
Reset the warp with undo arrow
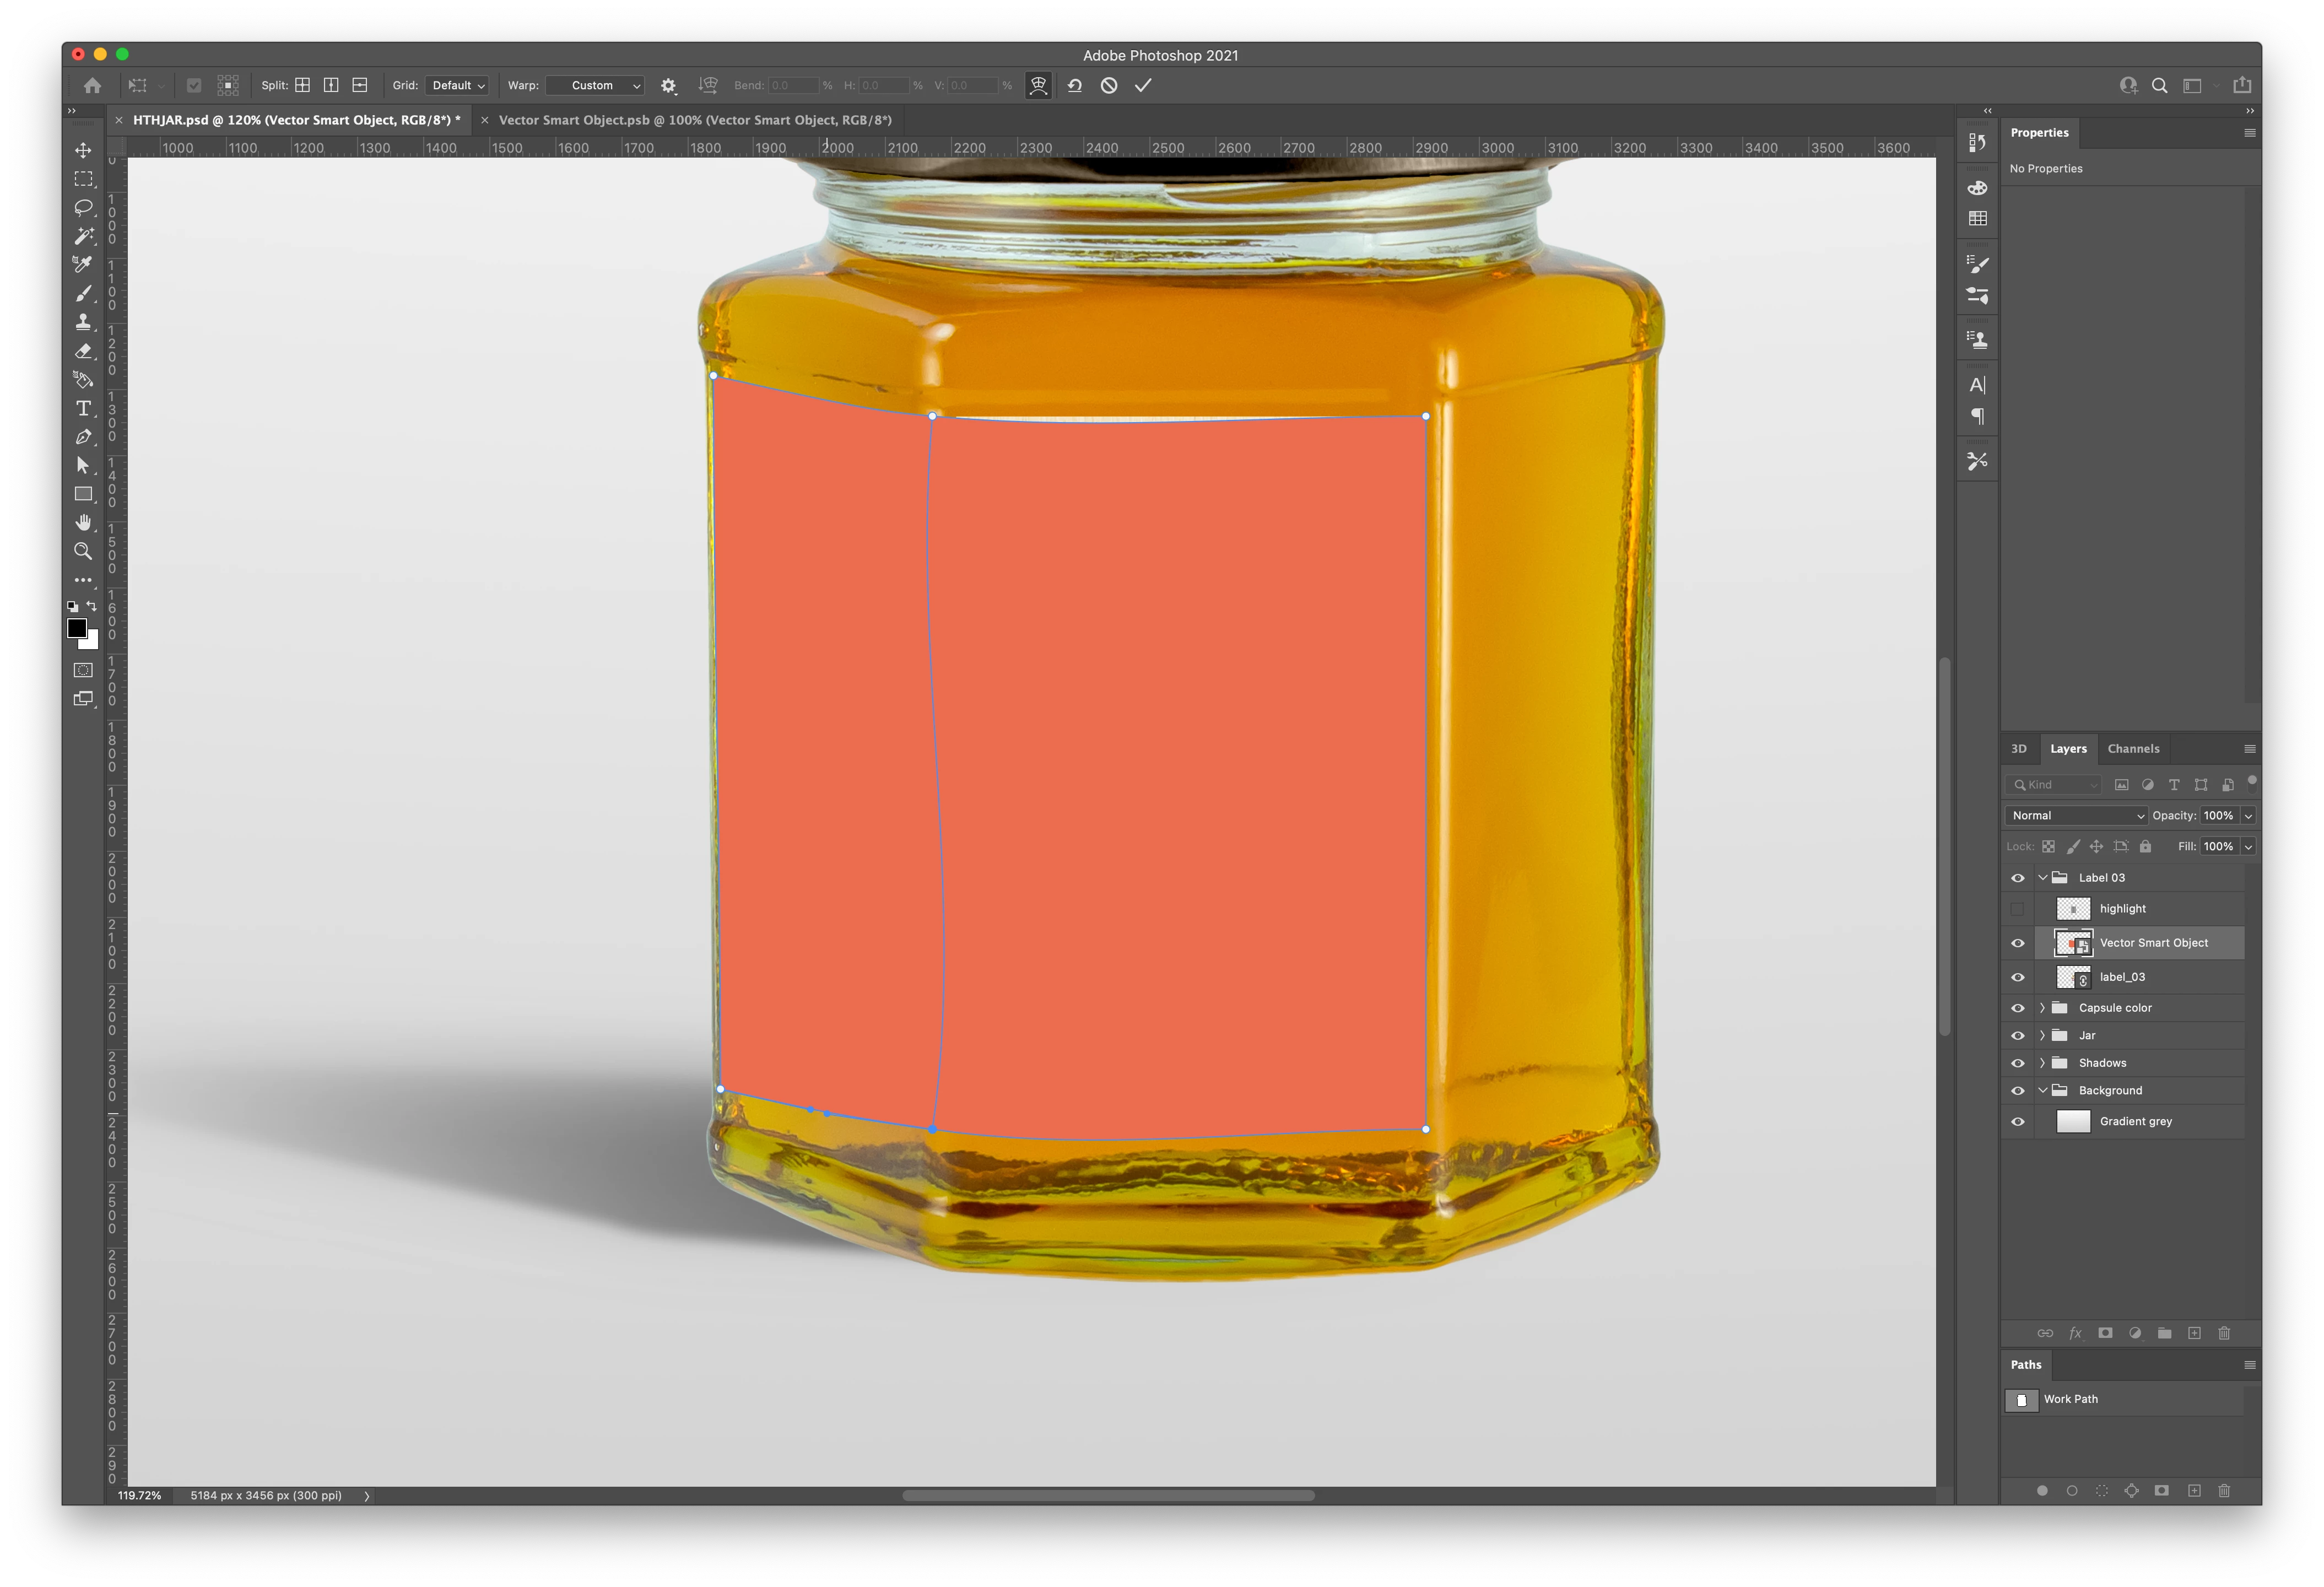tap(1075, 86)
